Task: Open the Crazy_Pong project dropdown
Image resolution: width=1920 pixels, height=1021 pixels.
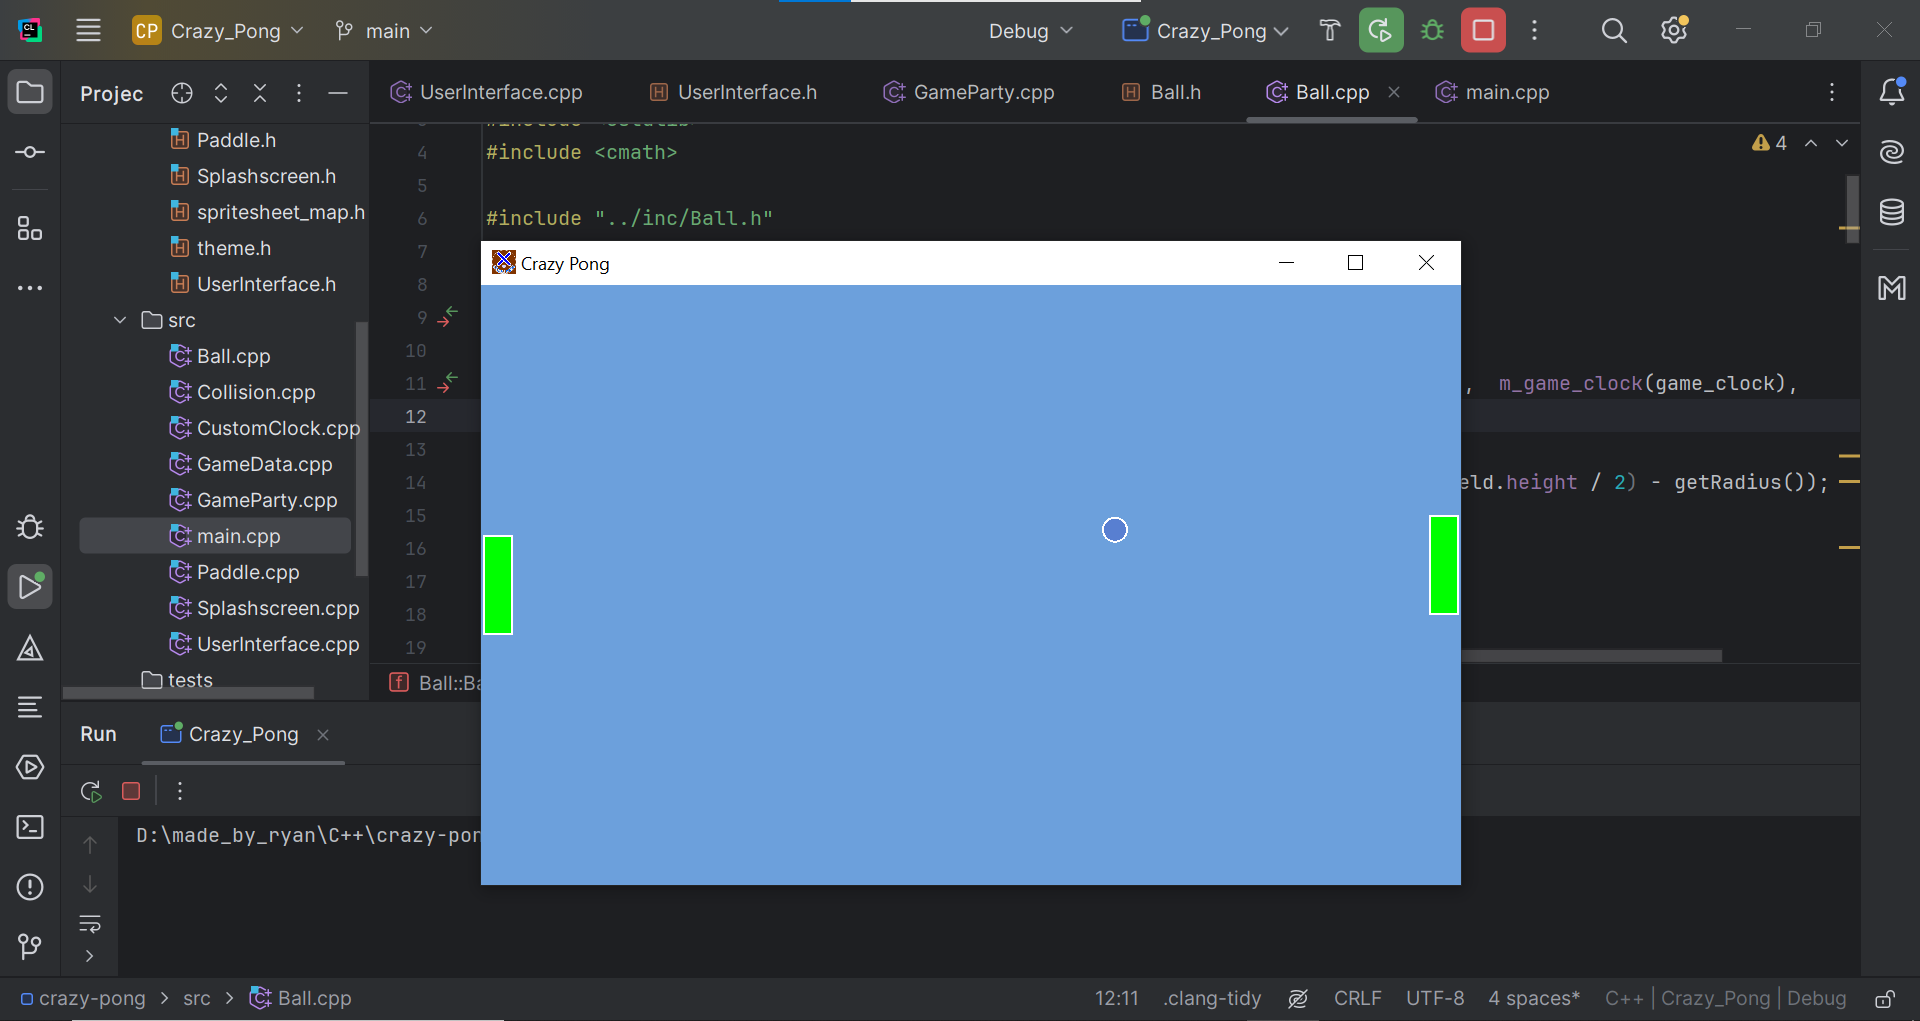Action: (x=219, y=31)
